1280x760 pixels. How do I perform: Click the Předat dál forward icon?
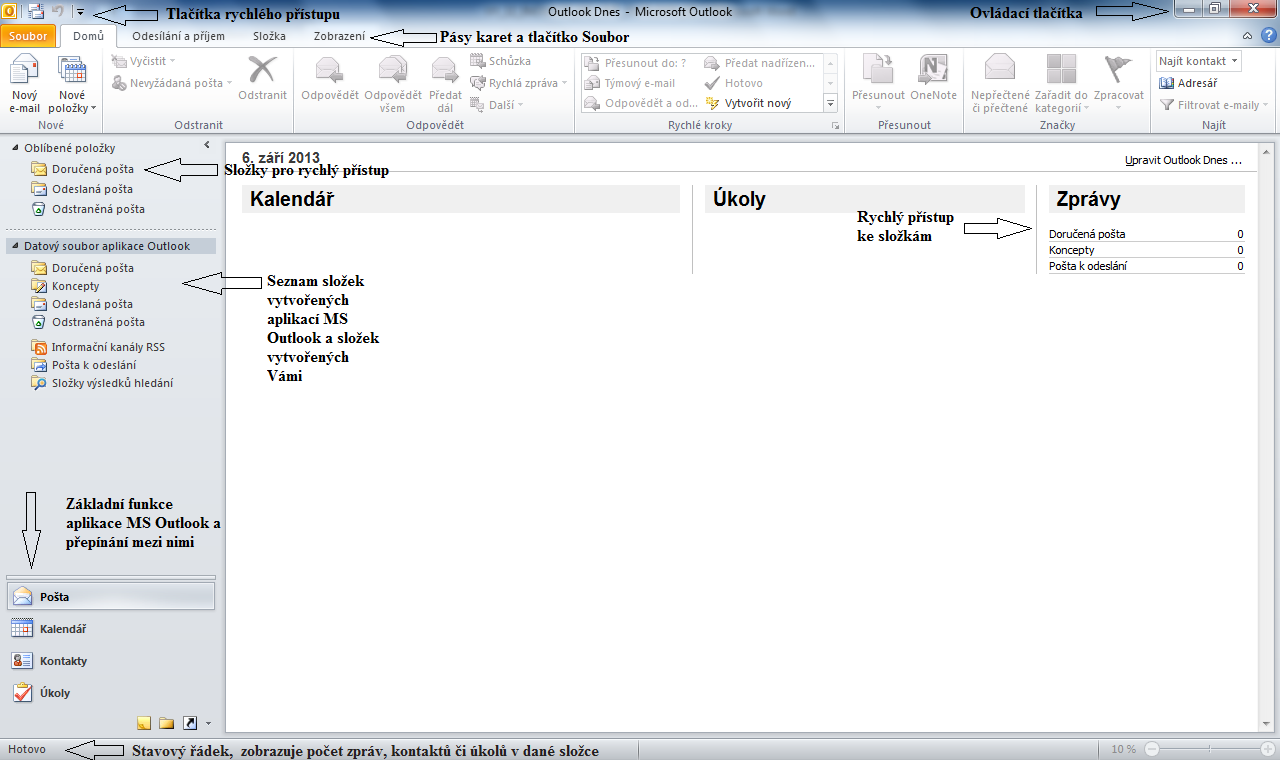[x=445, y=84]
